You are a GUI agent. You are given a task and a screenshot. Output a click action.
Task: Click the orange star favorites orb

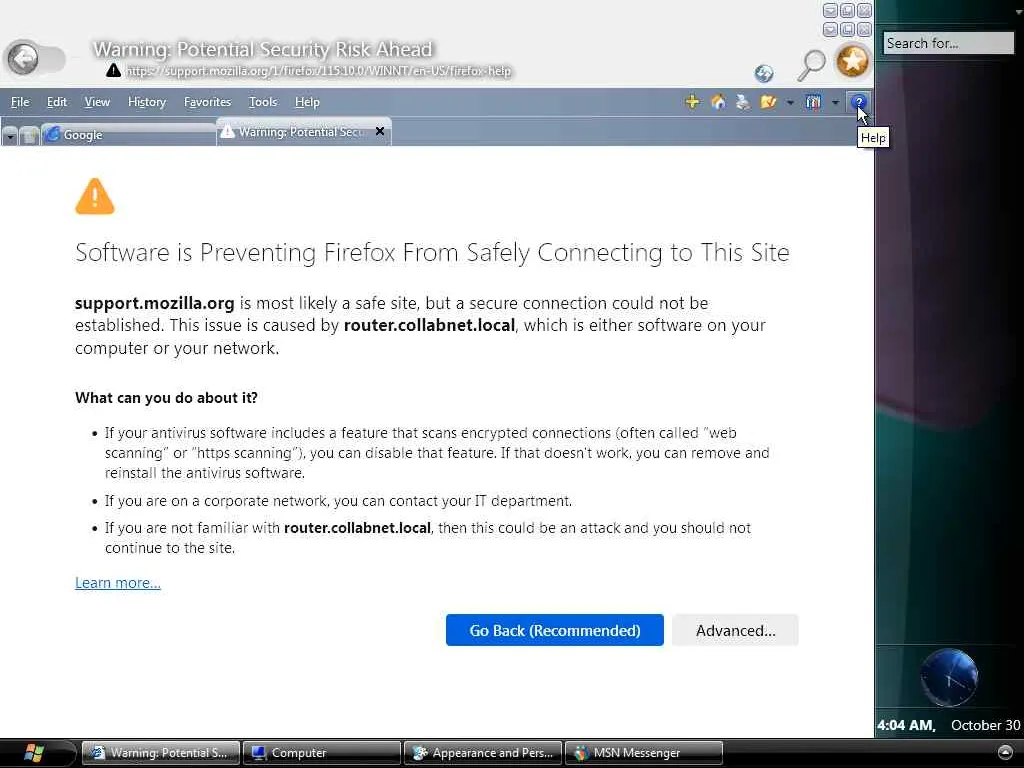[x=852, y=61]
